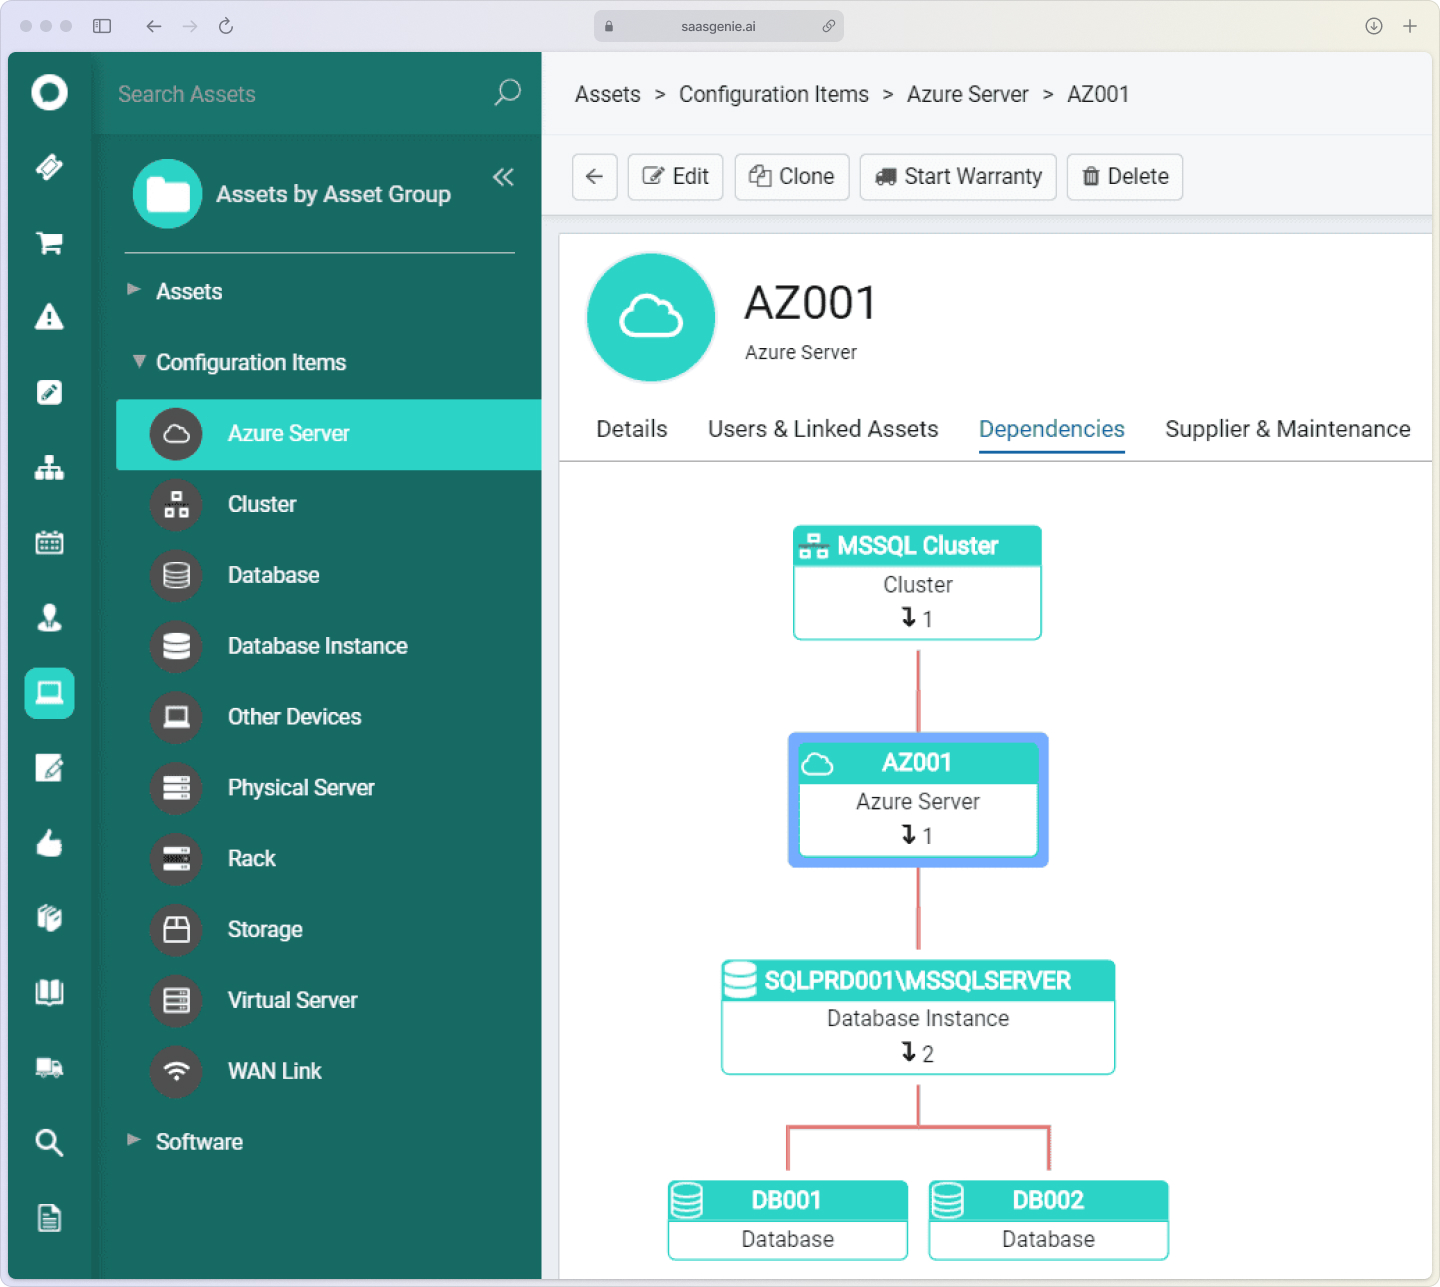Open the delivery truck icon in rail
1440x1287 pixels.
(49, 1067)
